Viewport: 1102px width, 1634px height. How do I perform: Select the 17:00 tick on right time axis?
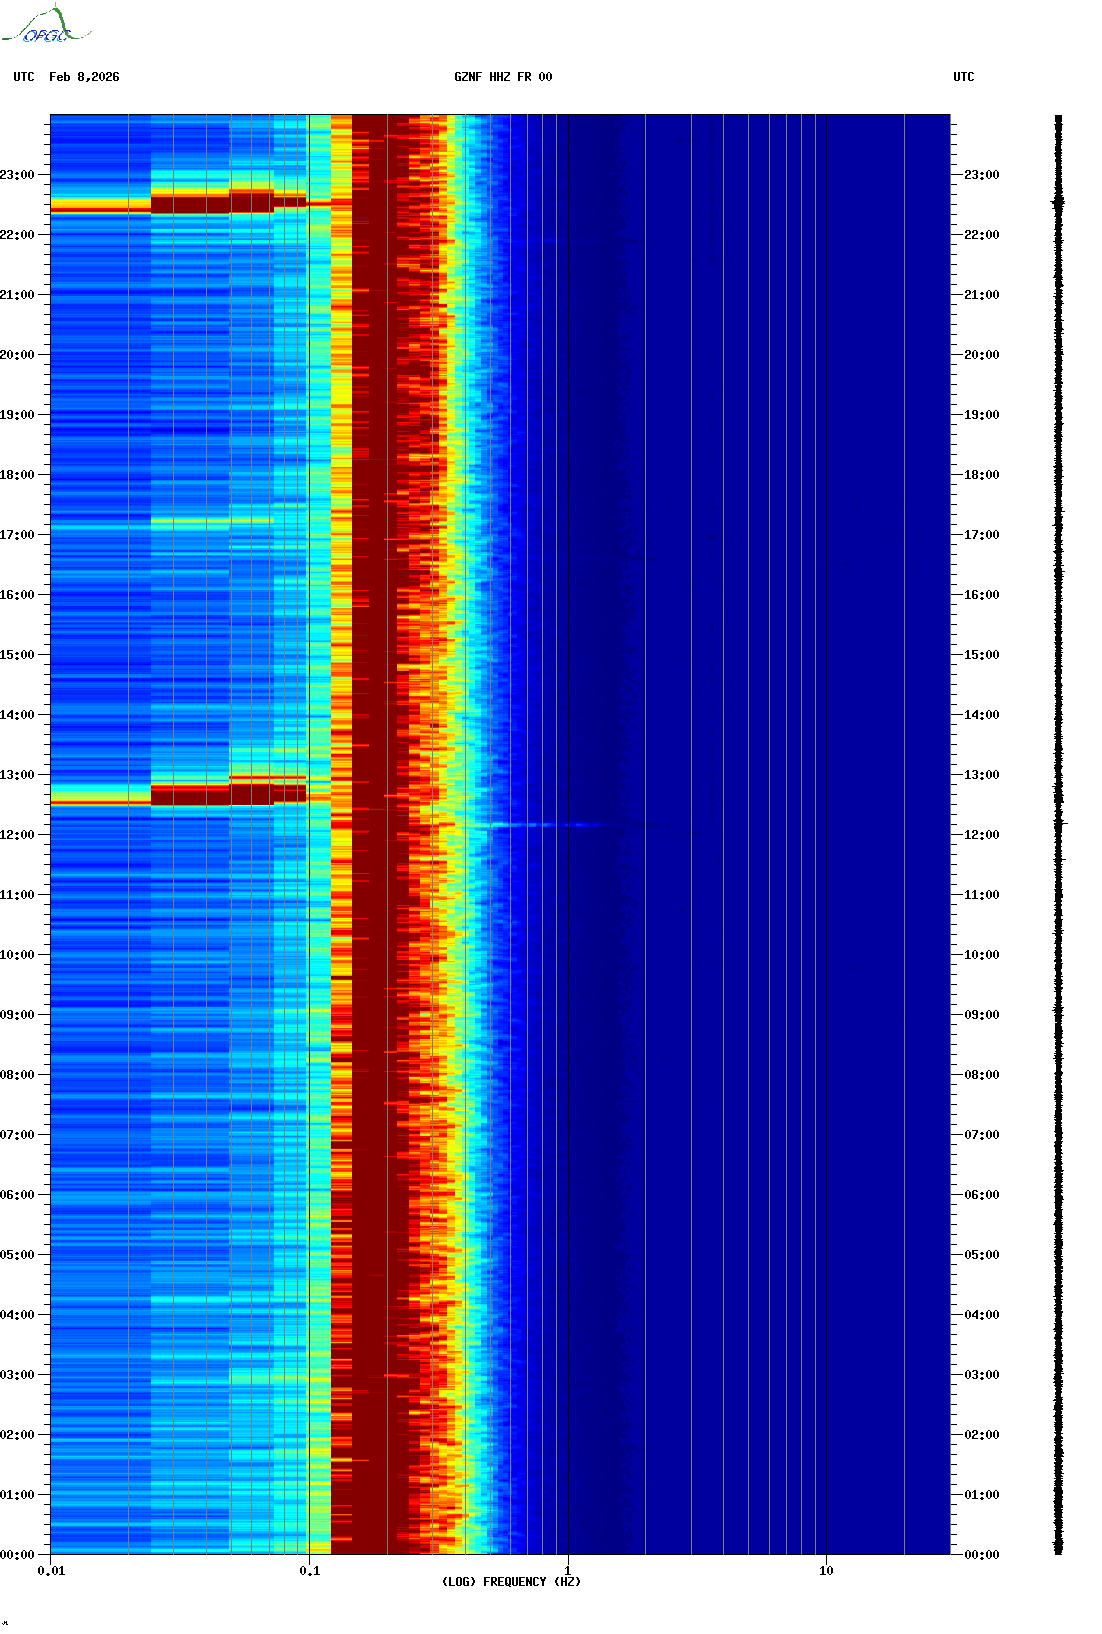(x=981, y=535)
